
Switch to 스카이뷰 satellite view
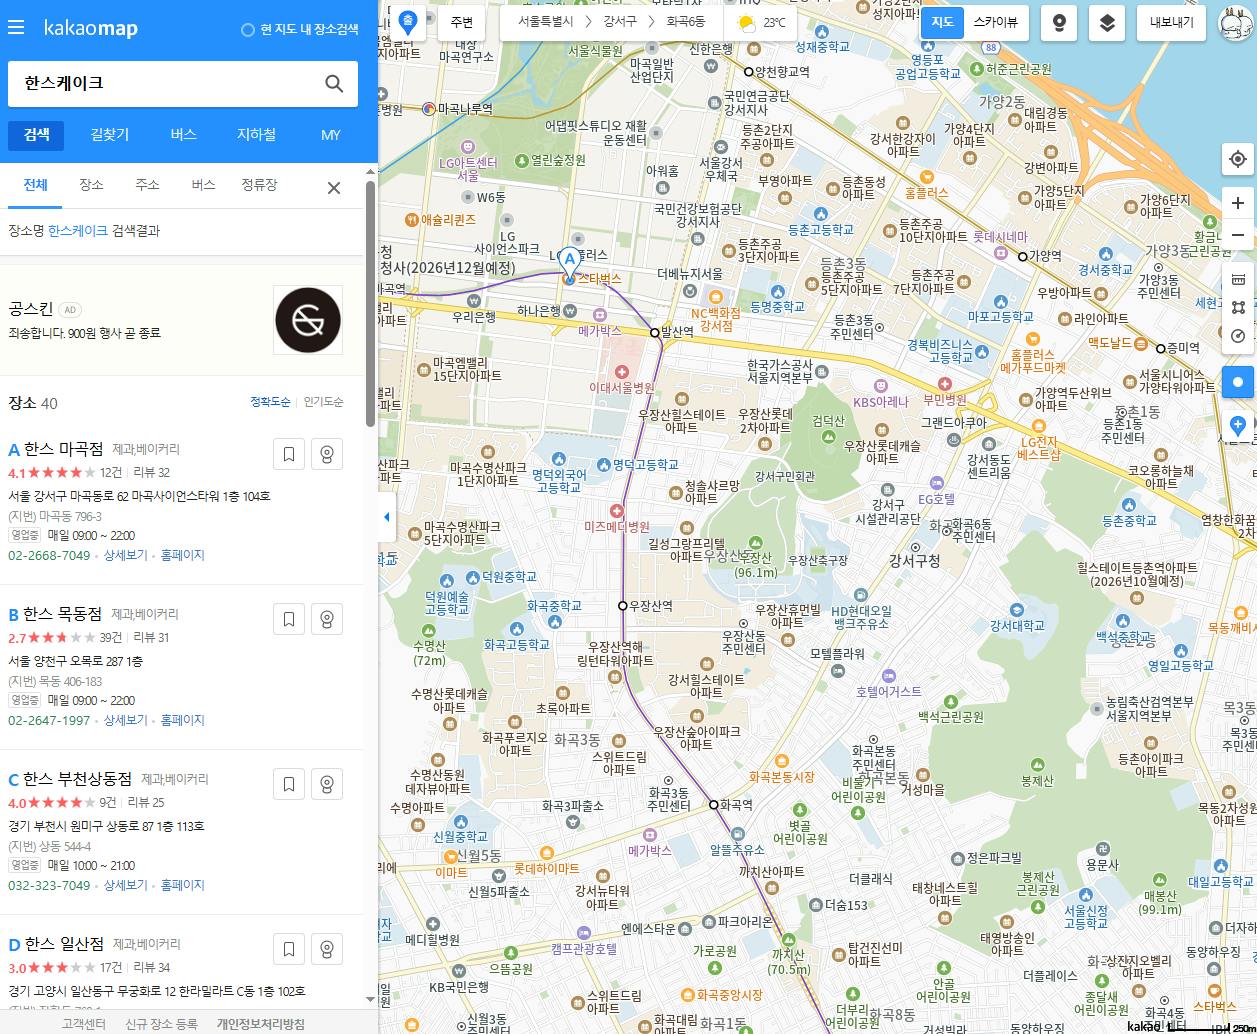point(995,22)
